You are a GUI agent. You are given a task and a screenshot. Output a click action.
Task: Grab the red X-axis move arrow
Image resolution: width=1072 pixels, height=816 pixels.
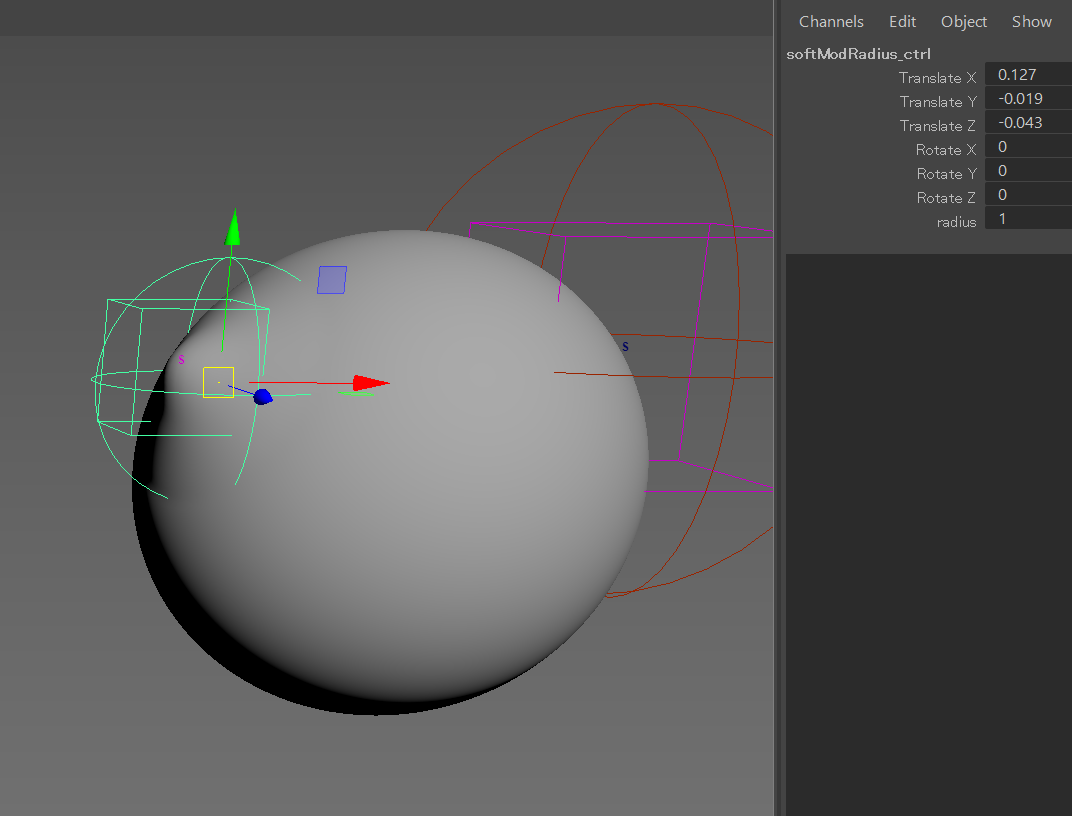[371, 383]
